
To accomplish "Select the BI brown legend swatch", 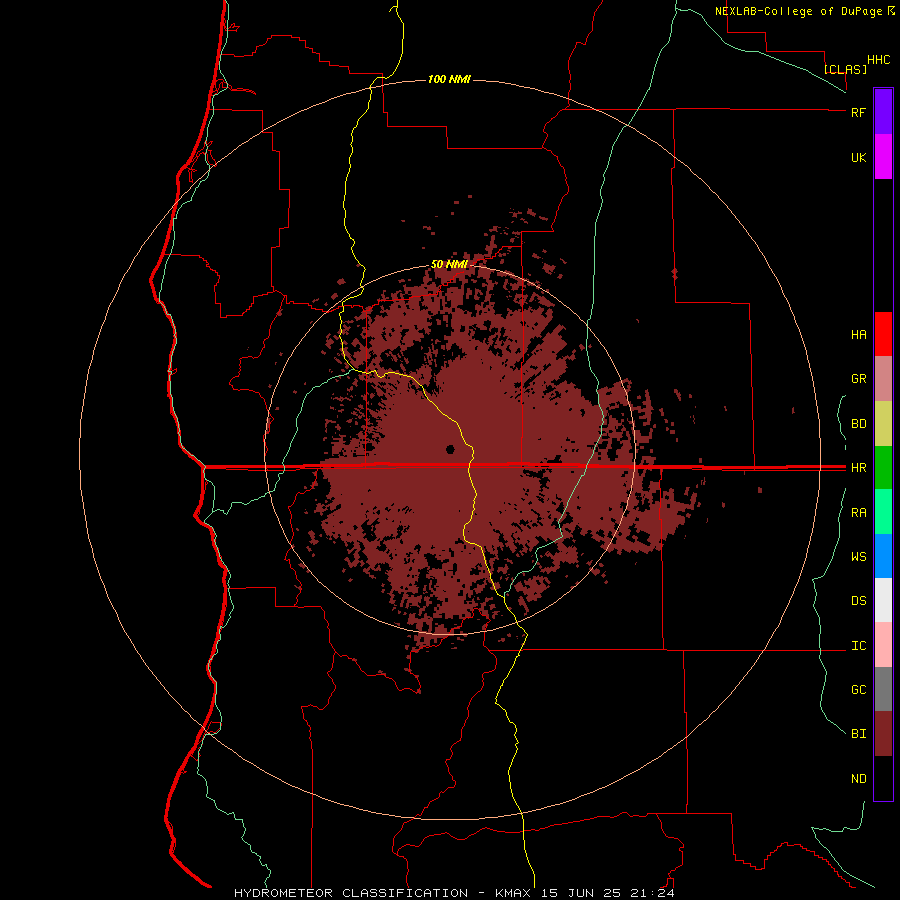I will (883, 734).
